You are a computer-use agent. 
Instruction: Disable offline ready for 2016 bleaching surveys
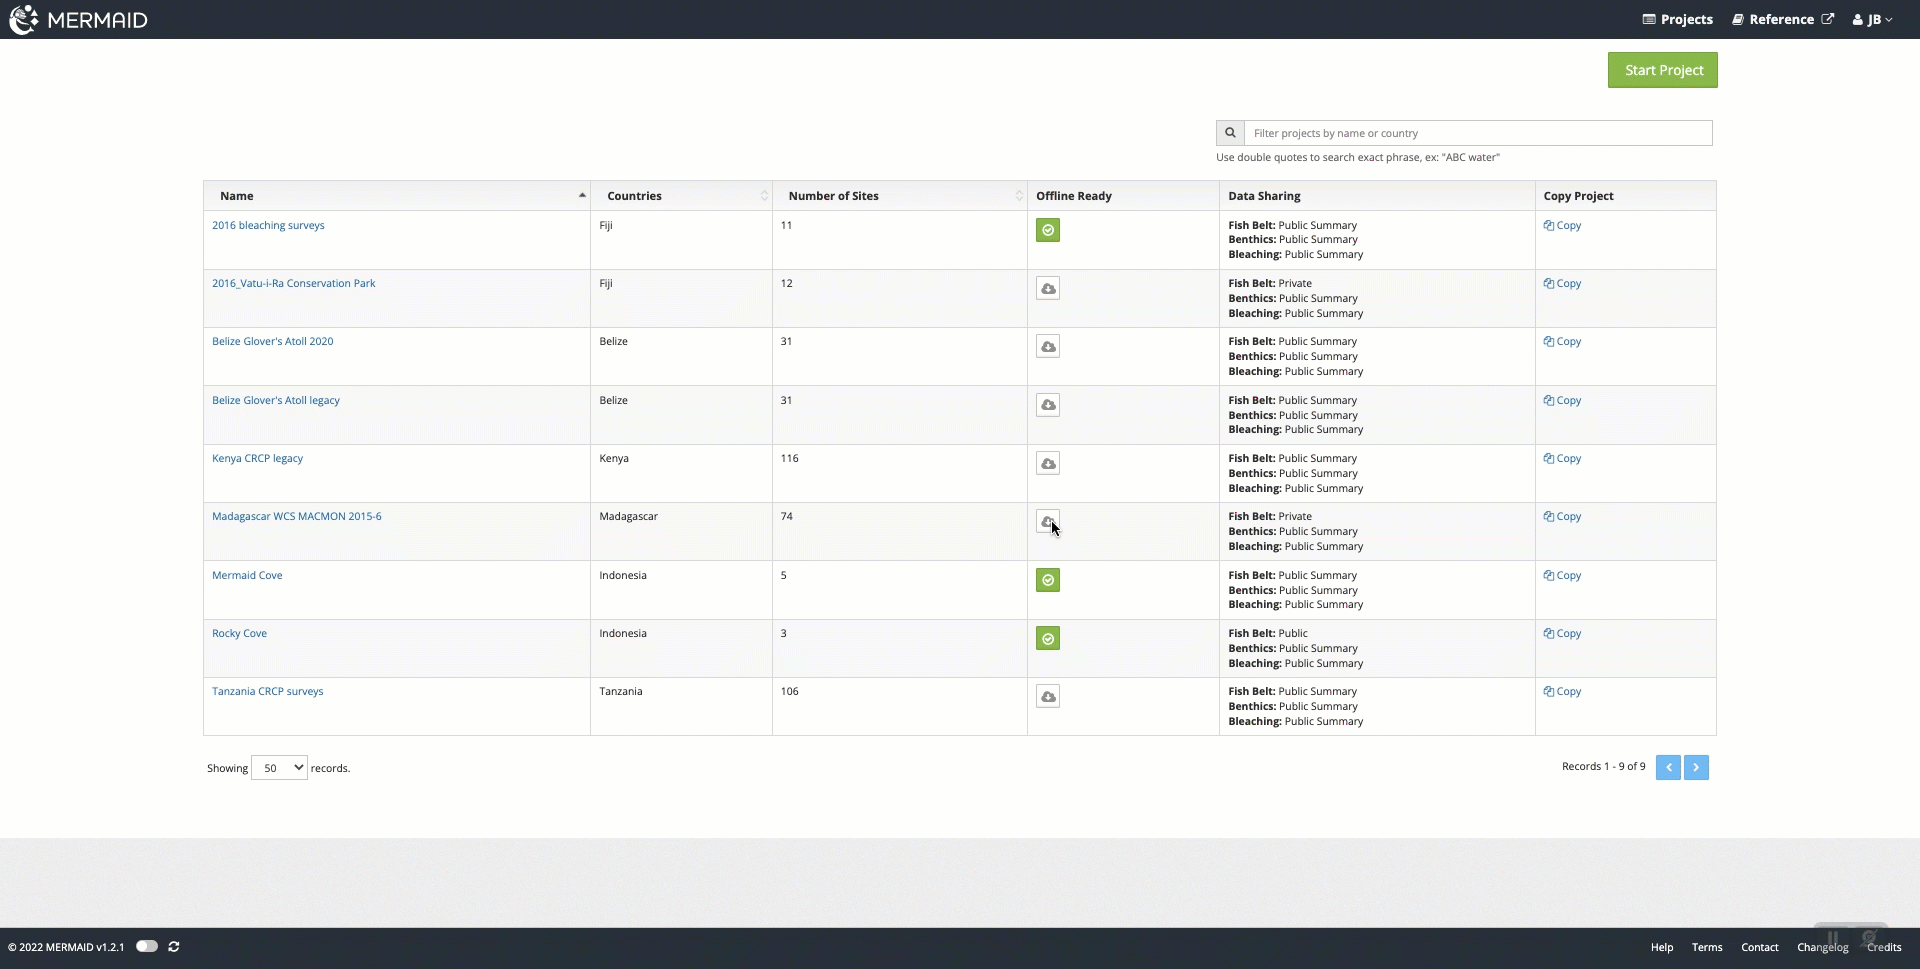pyautogui.click(x=1047, y=231)
